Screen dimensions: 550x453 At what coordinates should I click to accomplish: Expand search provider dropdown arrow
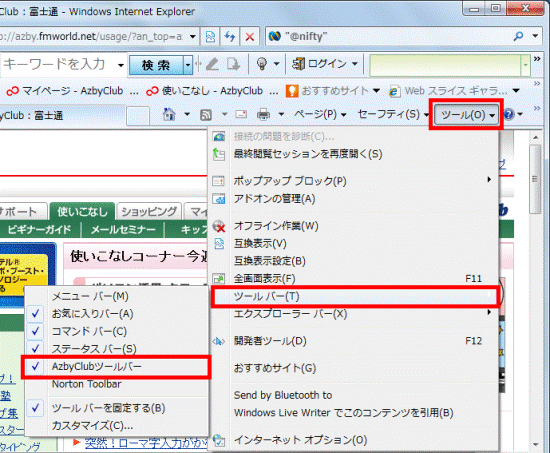(x=535, y=36)
